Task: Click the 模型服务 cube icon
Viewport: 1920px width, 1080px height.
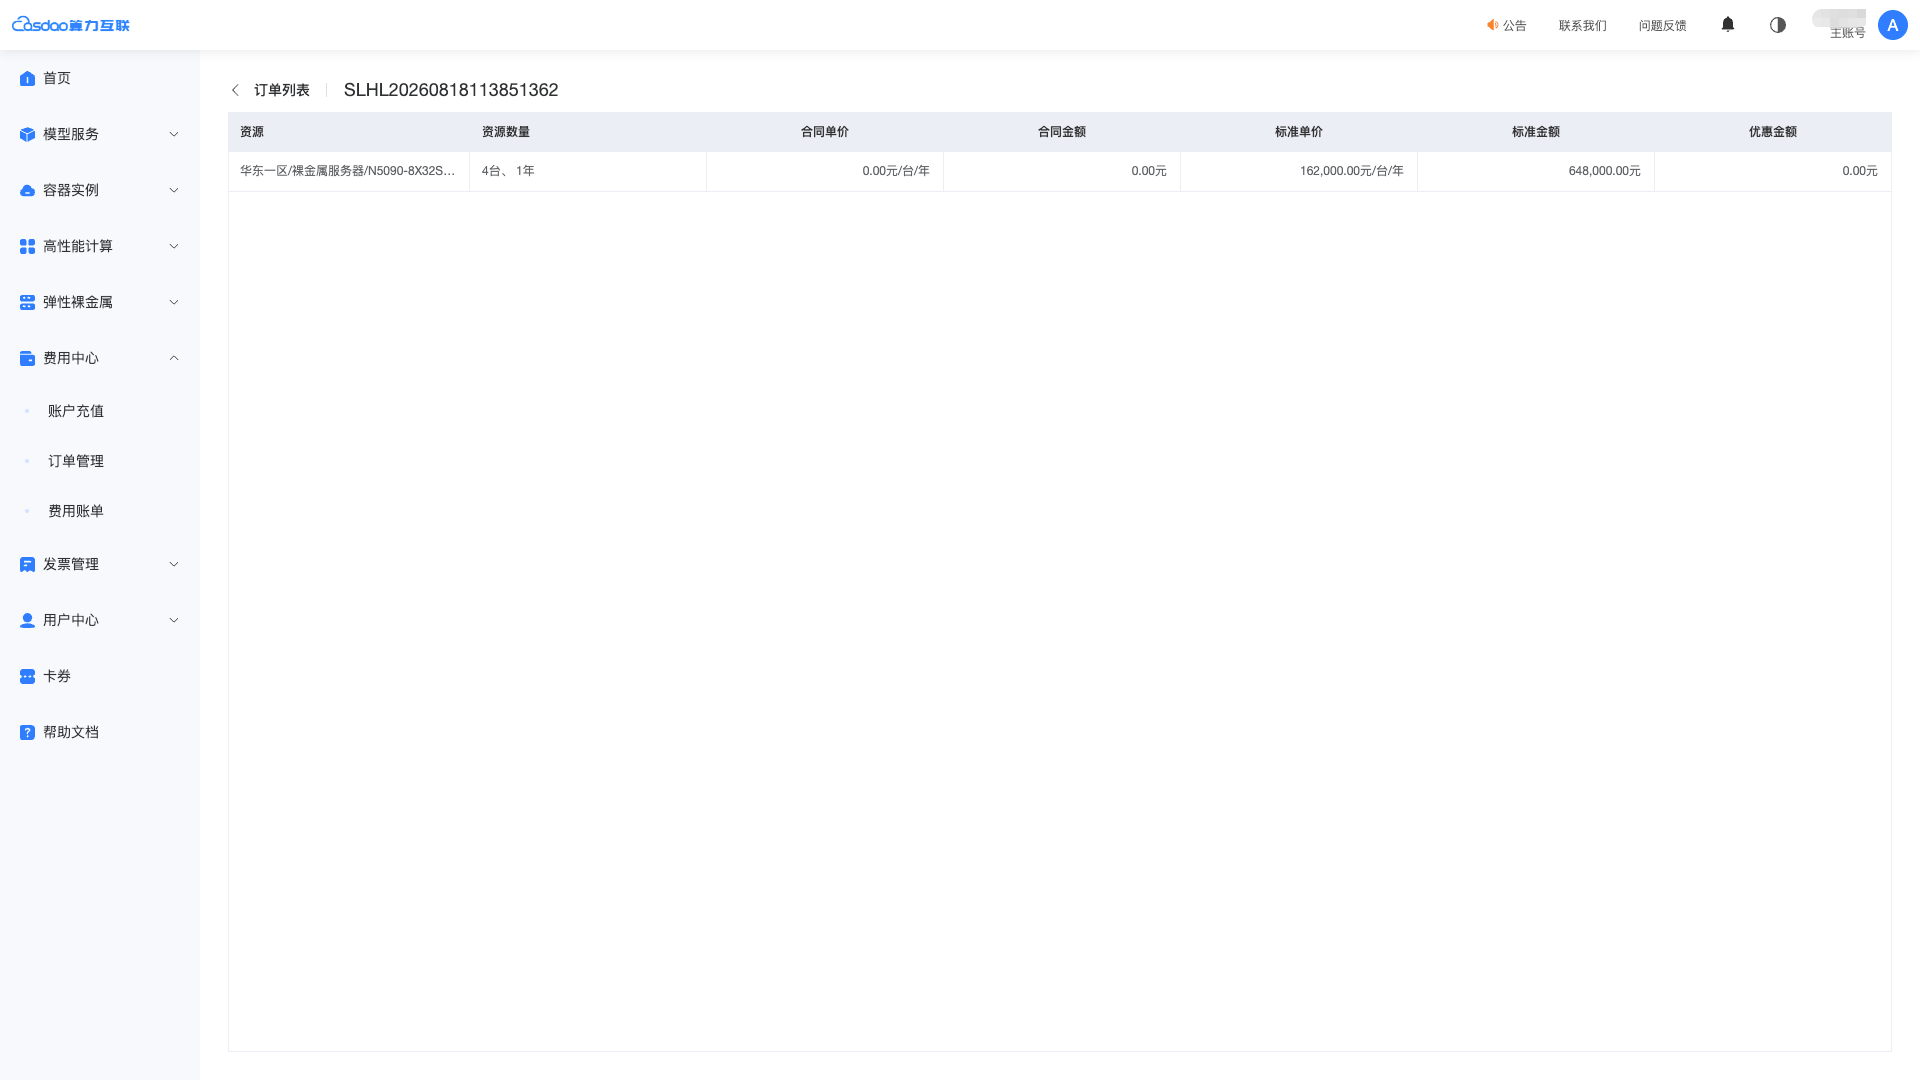Action: (27, 134)
